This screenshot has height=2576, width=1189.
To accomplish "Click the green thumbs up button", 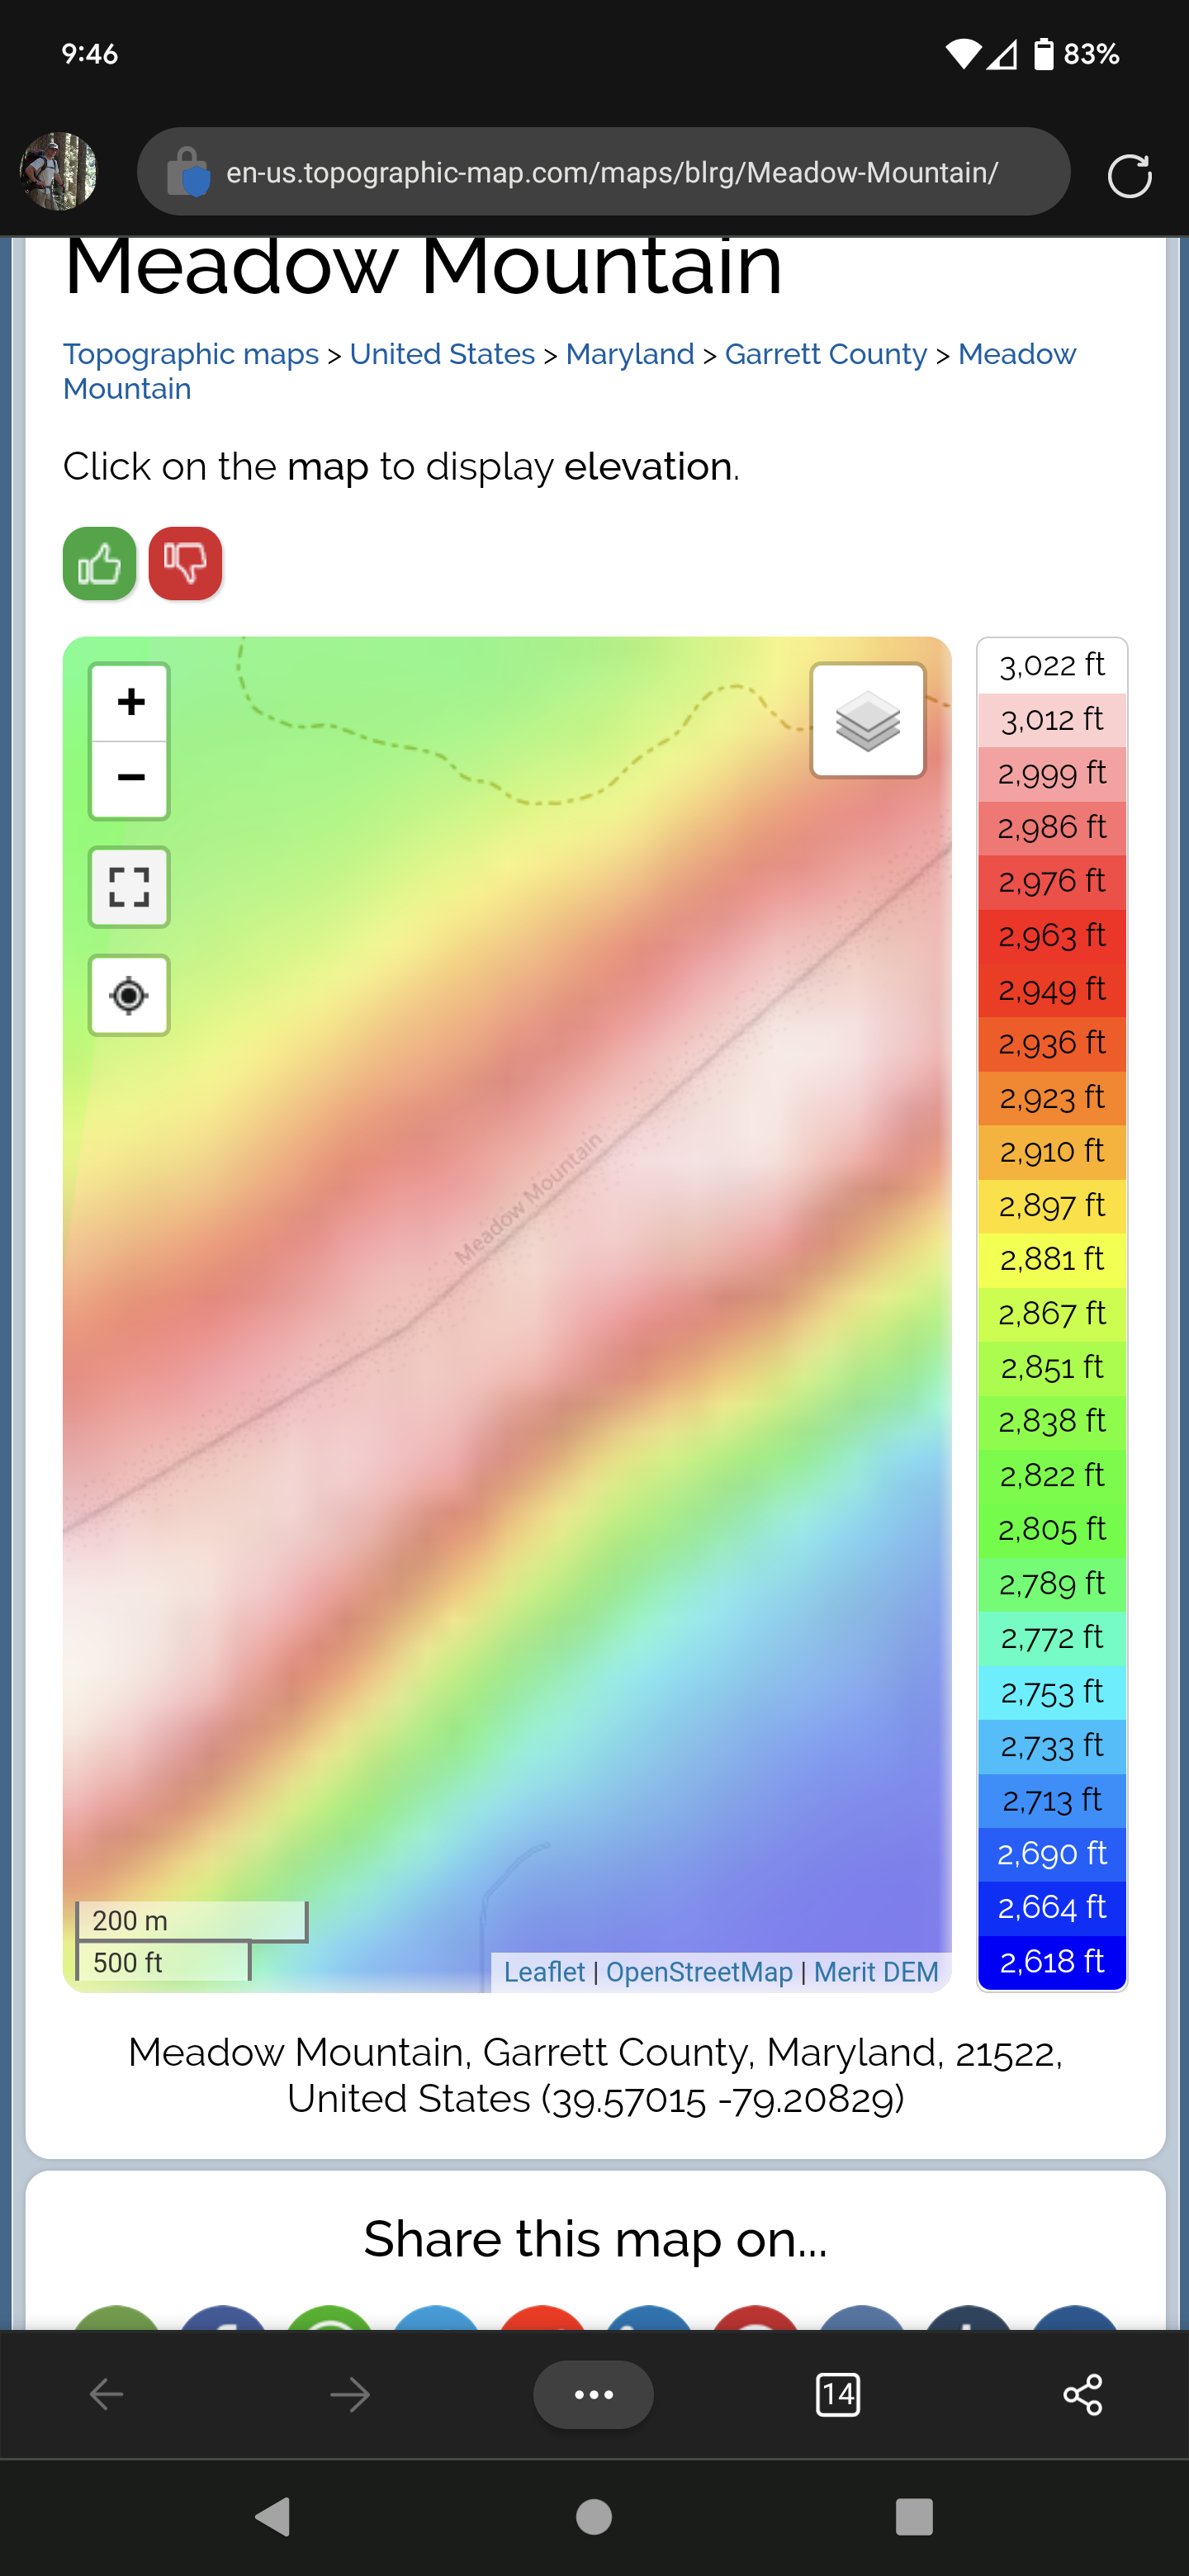I will tap(100, 564).
